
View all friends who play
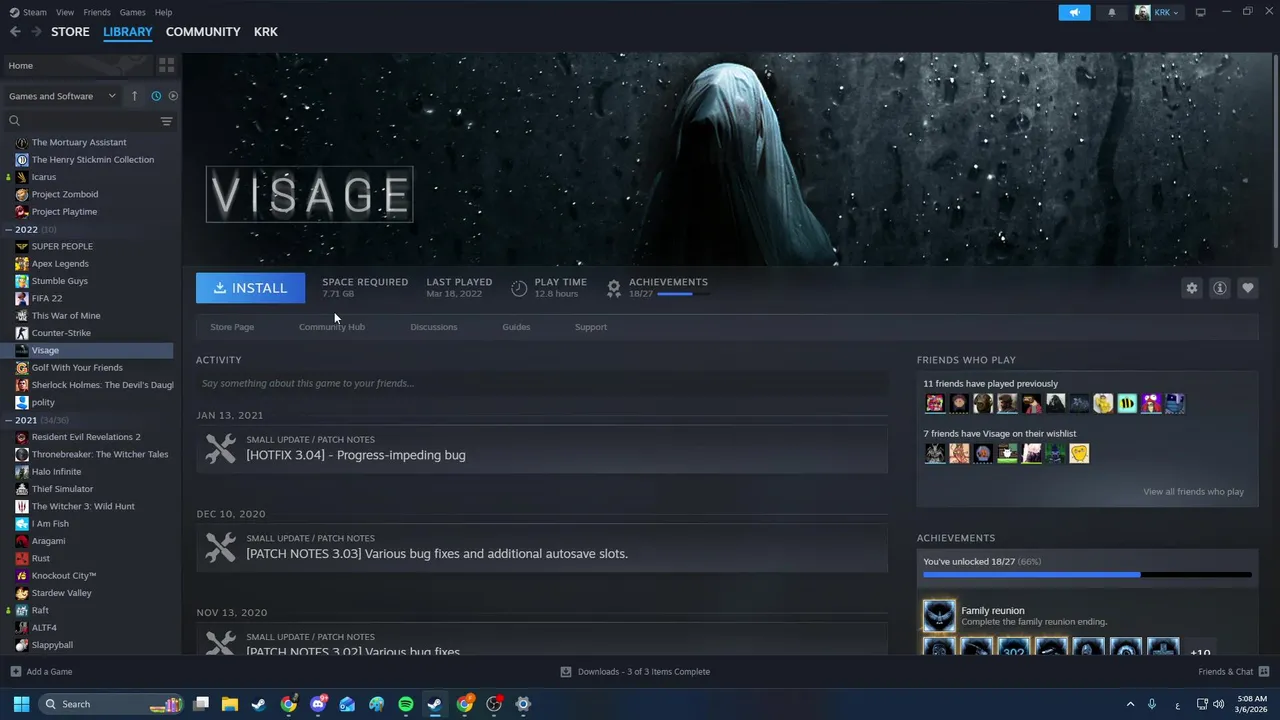[1193, 492]
